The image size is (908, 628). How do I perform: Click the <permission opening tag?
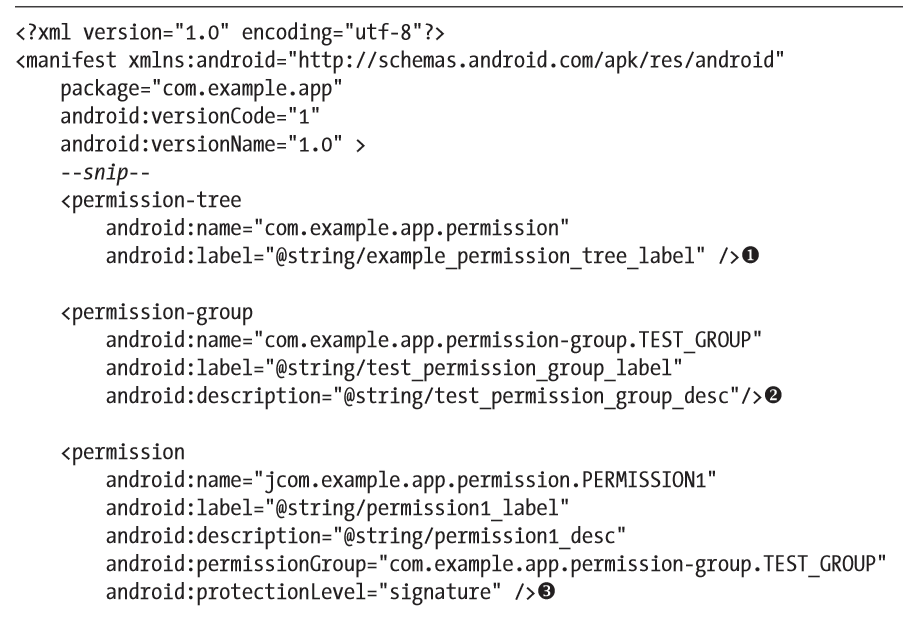point(122,452)
